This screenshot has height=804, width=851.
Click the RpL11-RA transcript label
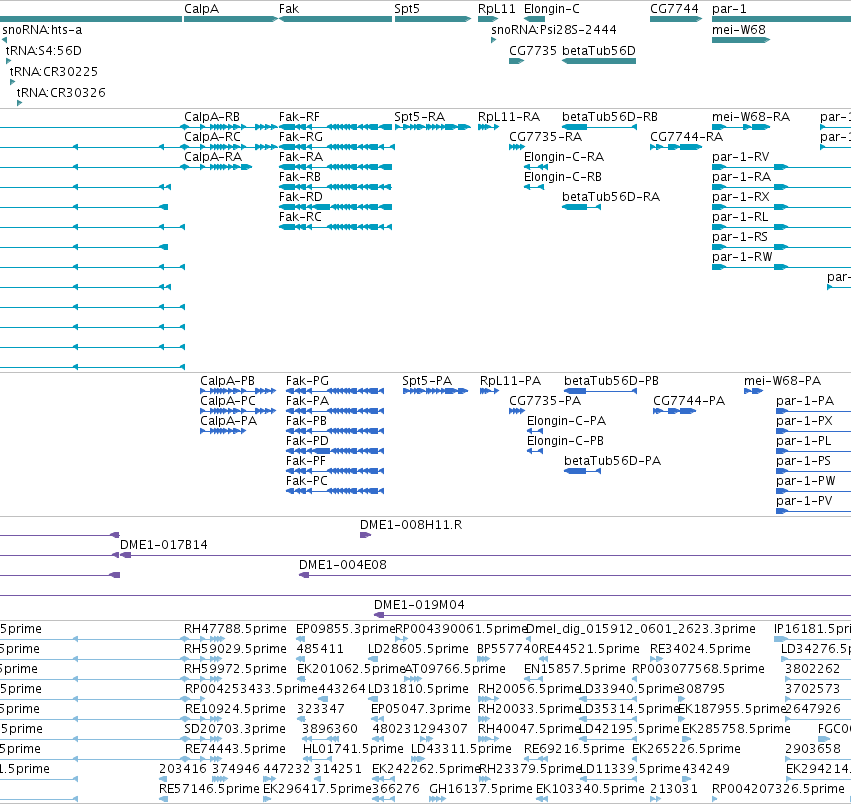click(x=509, y=117)
